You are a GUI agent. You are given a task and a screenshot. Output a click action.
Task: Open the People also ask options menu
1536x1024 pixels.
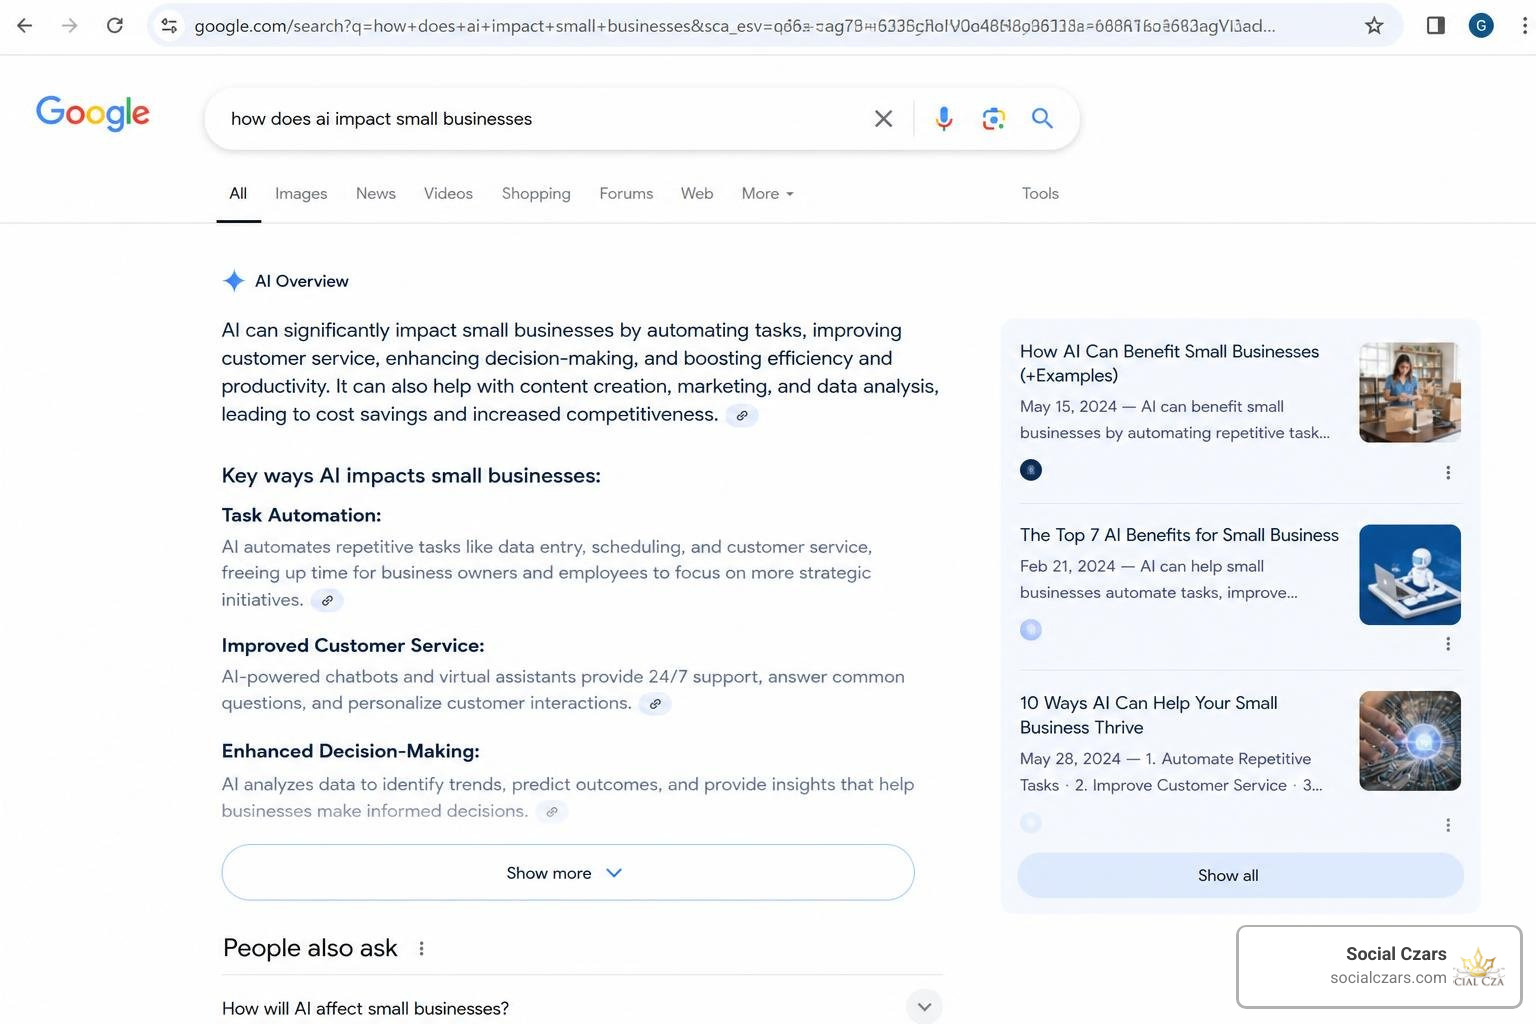tap(421, 948)
